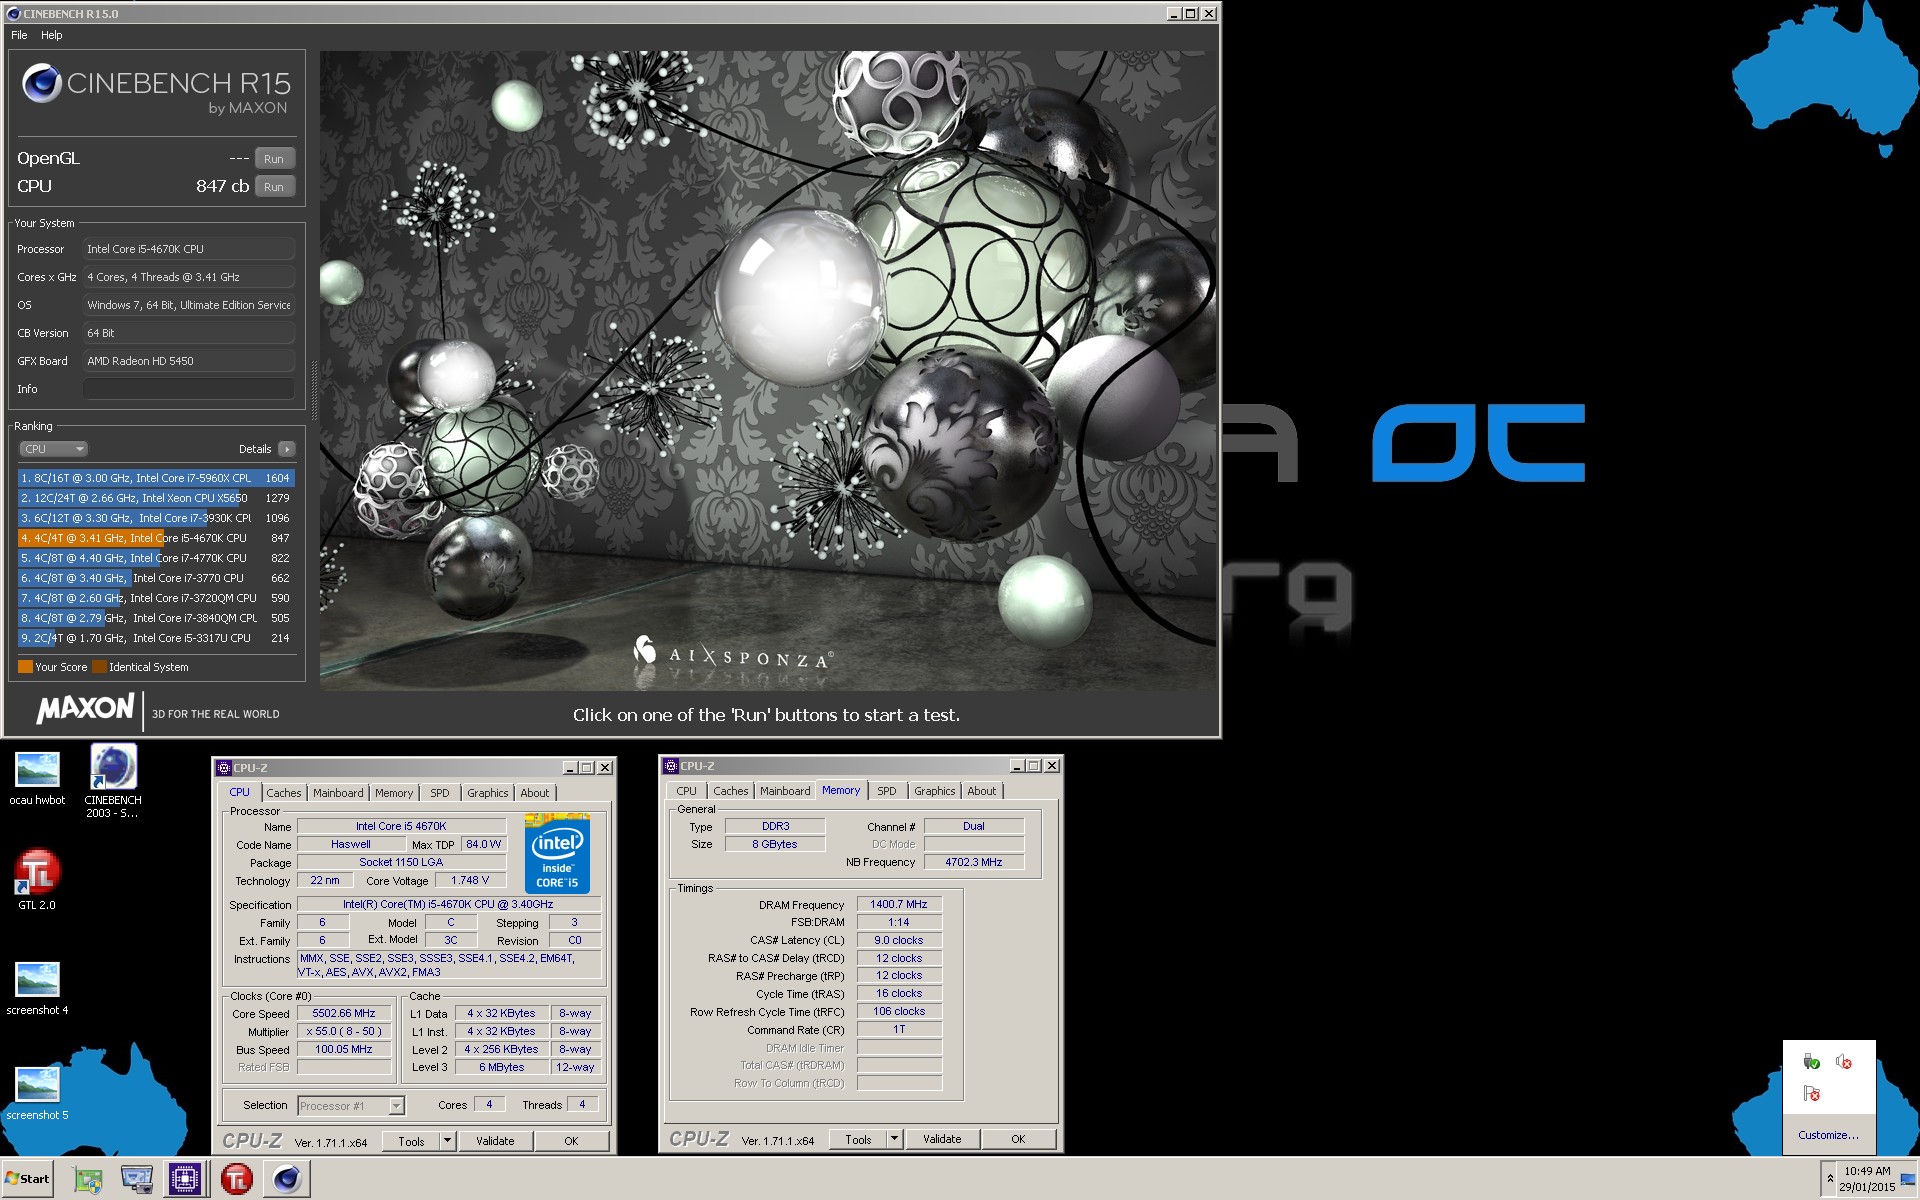Select CPU tab in Memory CPU-Z window
The image size is (1920, 1200).
686,791
